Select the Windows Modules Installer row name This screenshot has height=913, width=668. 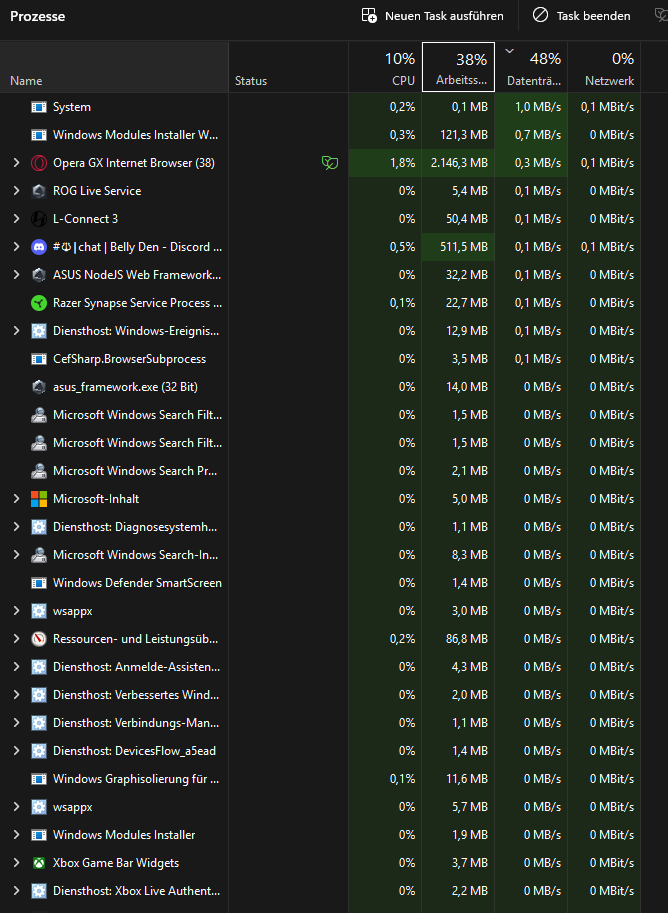click(124, 835)
